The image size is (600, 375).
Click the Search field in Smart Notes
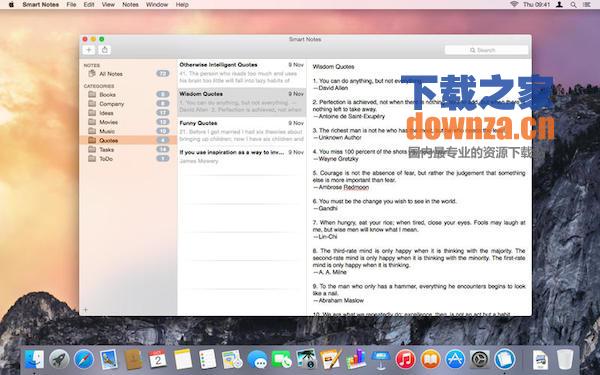click(486, 50)
